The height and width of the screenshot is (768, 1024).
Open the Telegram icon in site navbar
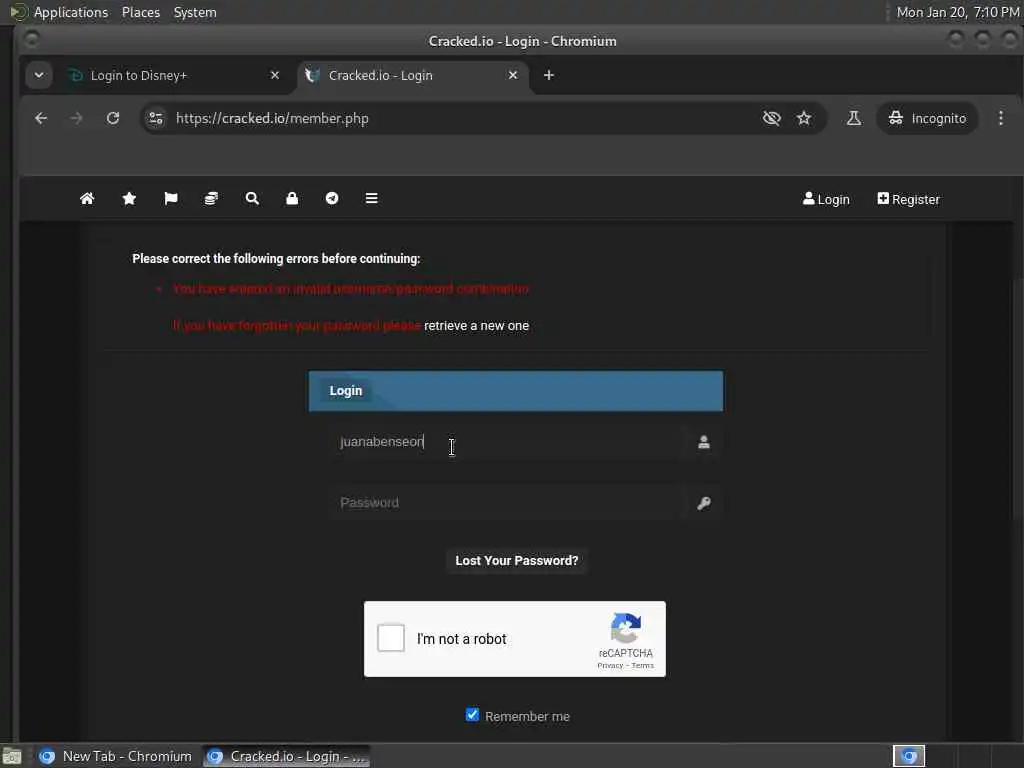(332, 199)
